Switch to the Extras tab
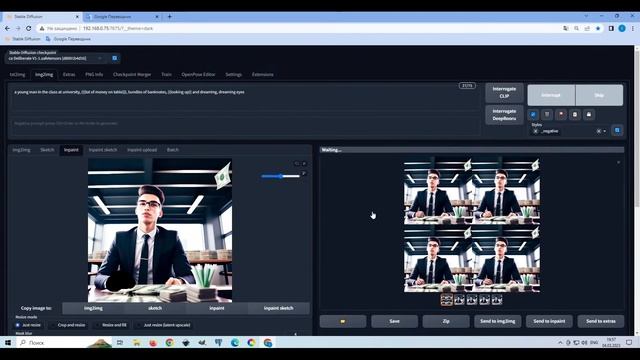 coord(69,75)
